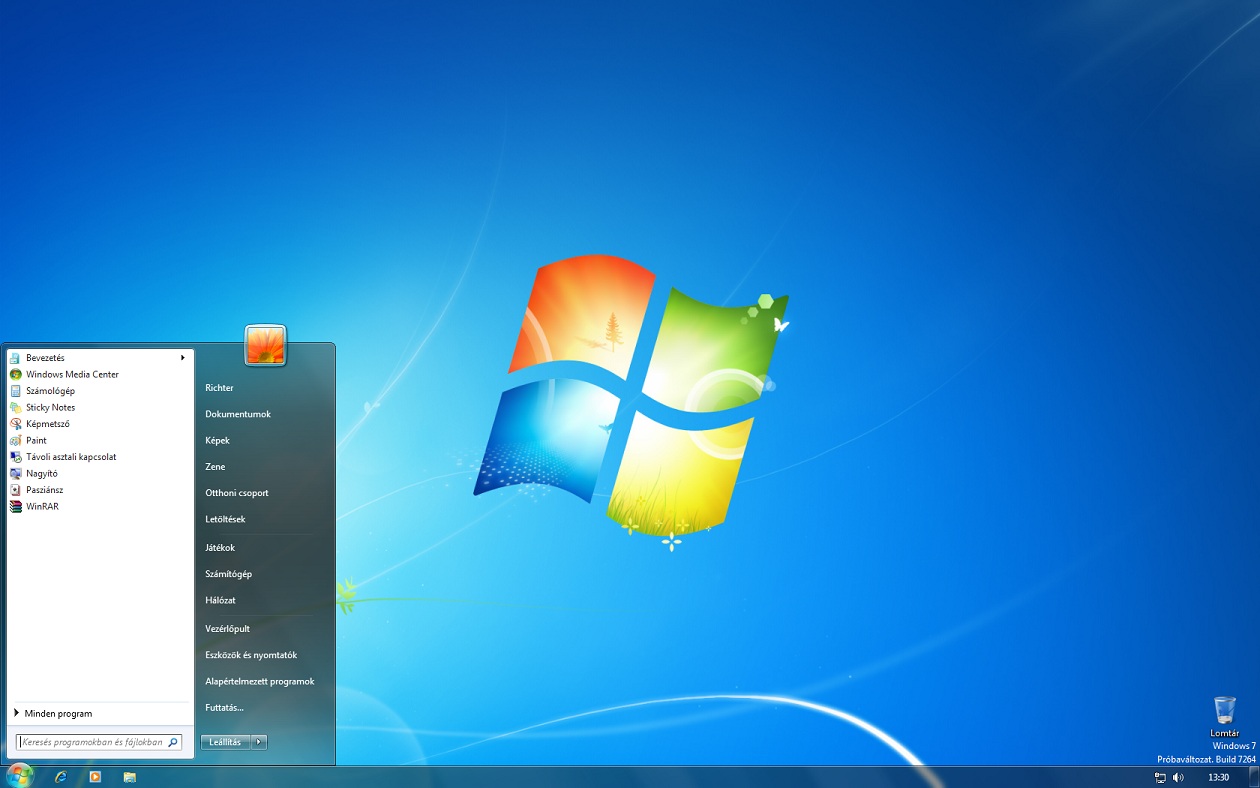Open the arrow beside the Leállítás button
This screenshot has width=1260, height=788.
click(x=259, y=742)
